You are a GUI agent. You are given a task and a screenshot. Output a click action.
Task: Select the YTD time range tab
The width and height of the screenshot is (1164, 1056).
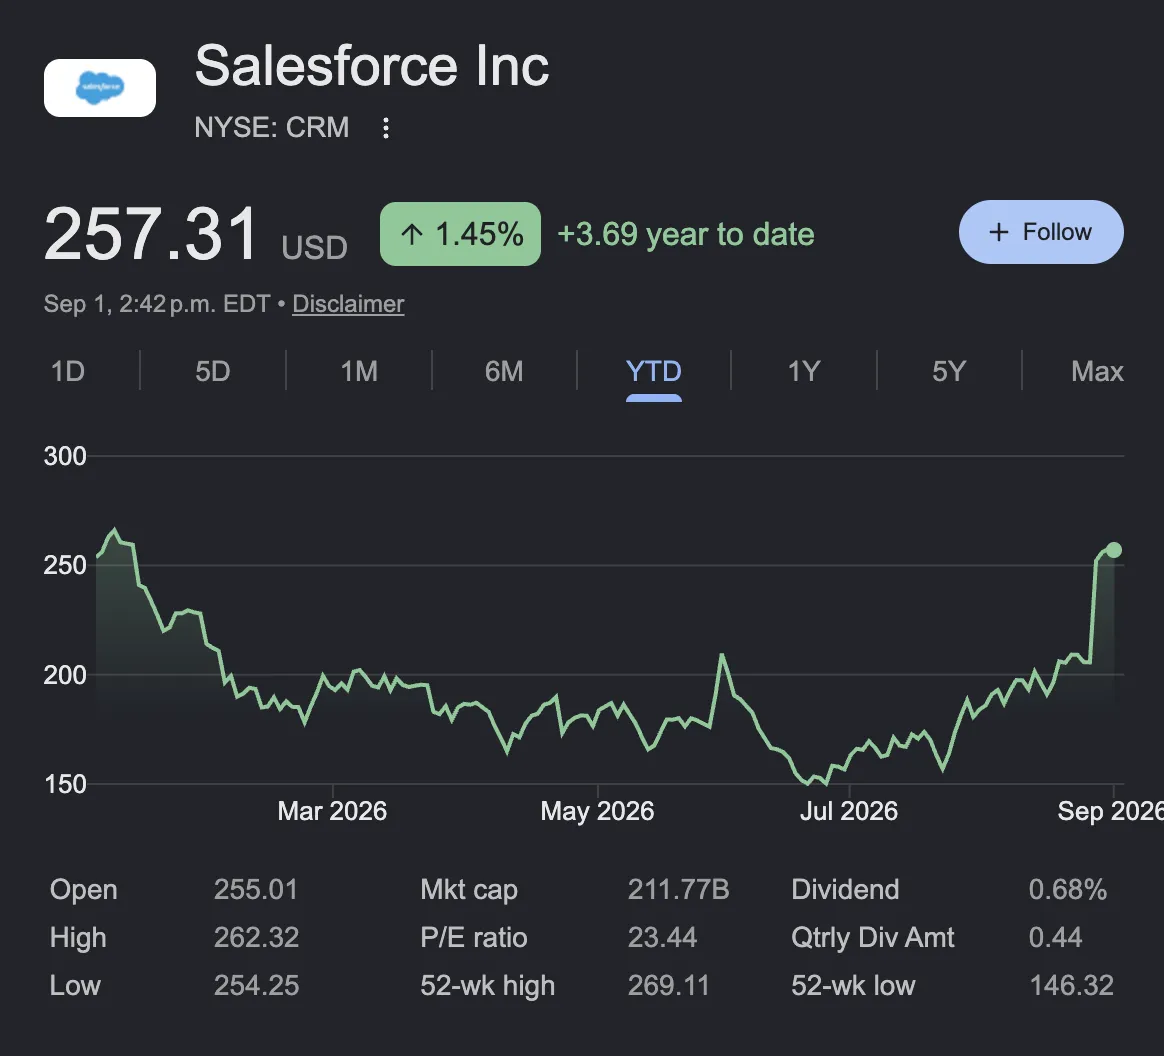click(653, 371)
